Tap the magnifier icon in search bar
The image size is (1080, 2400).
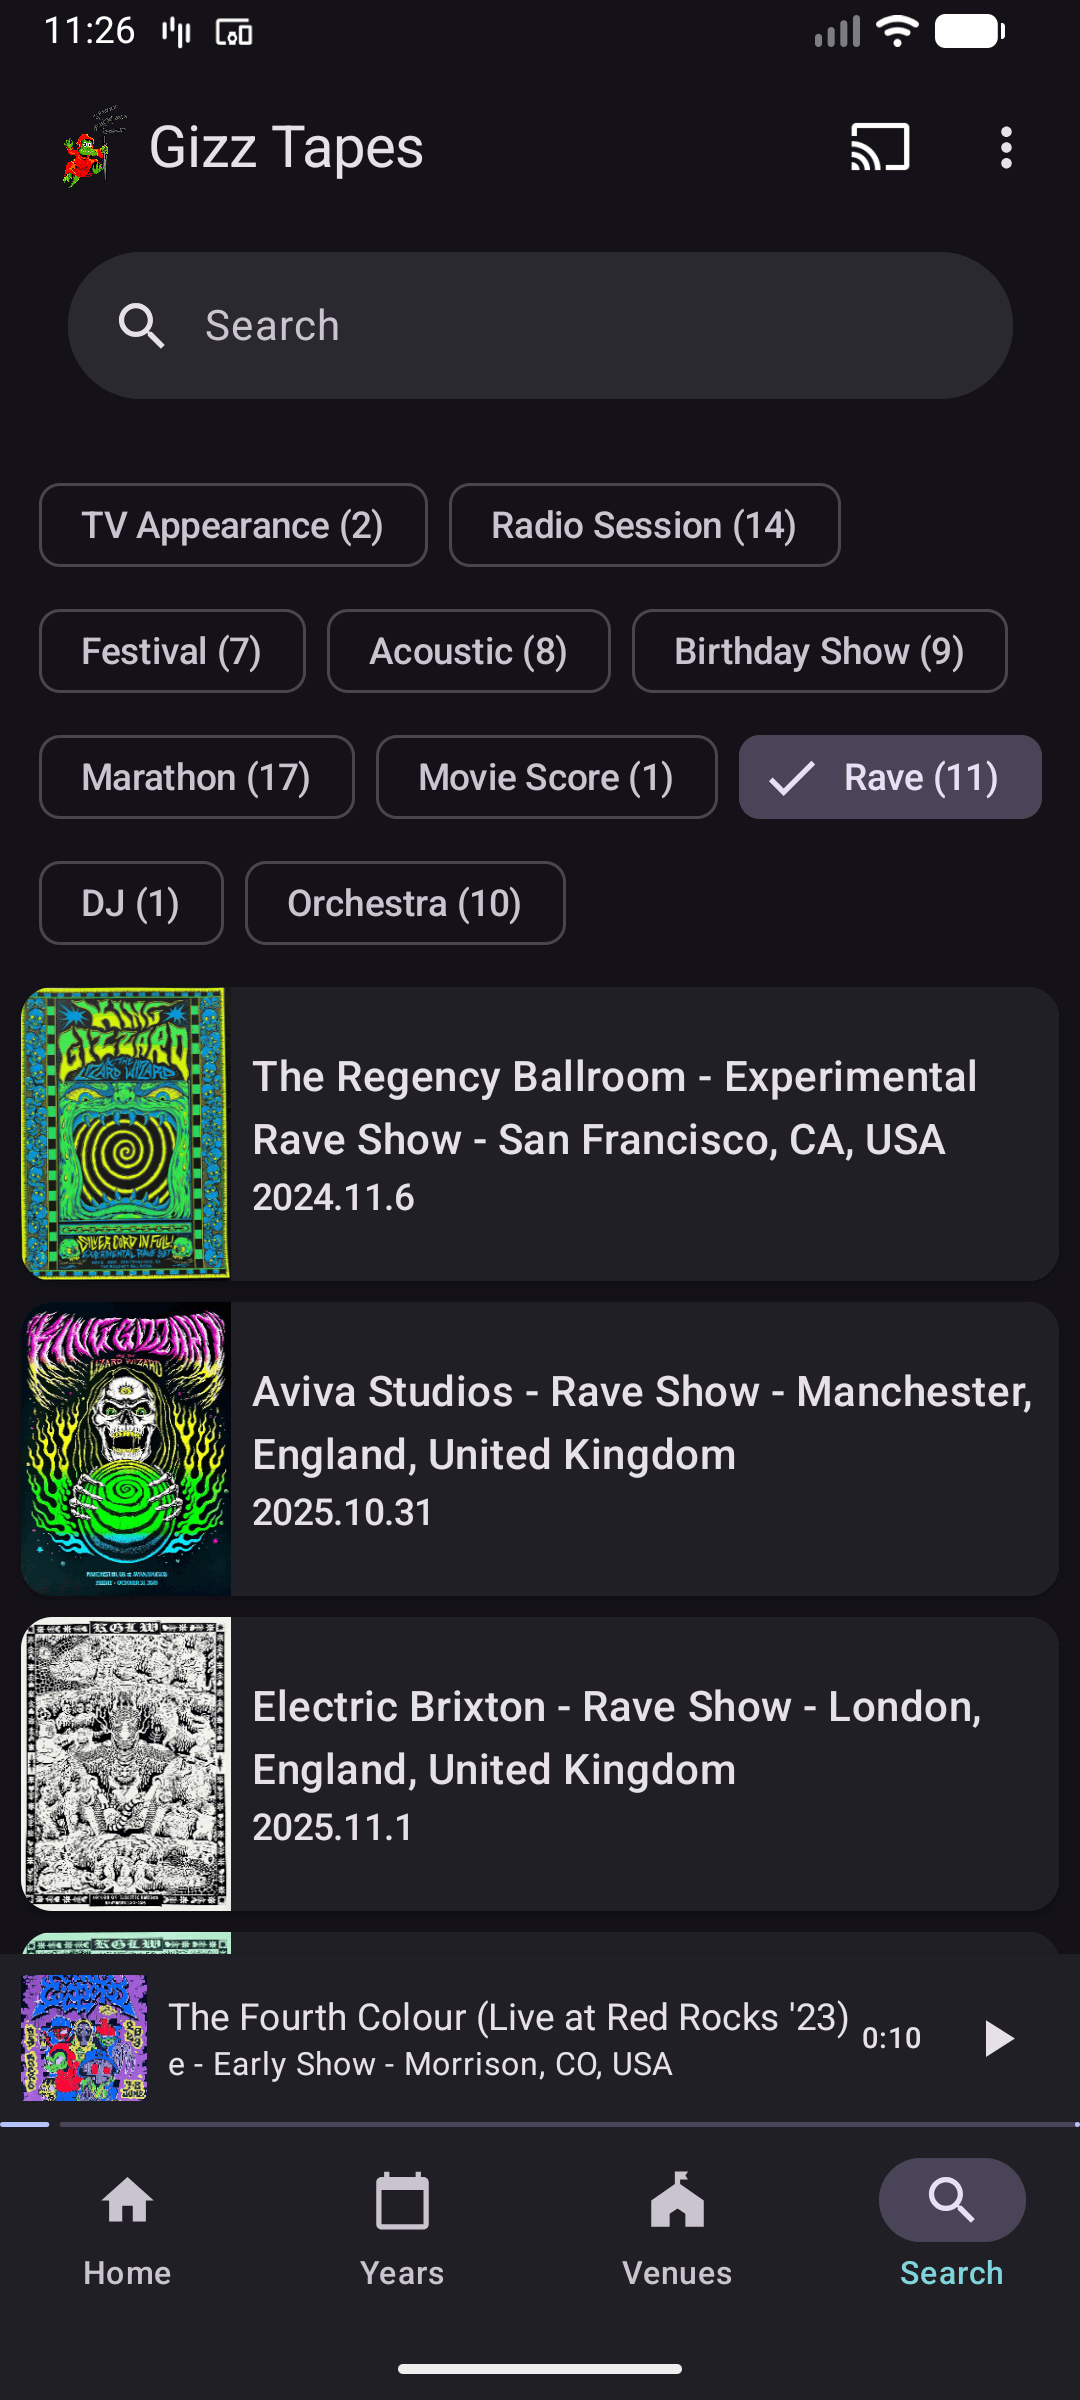click(141, 326)
